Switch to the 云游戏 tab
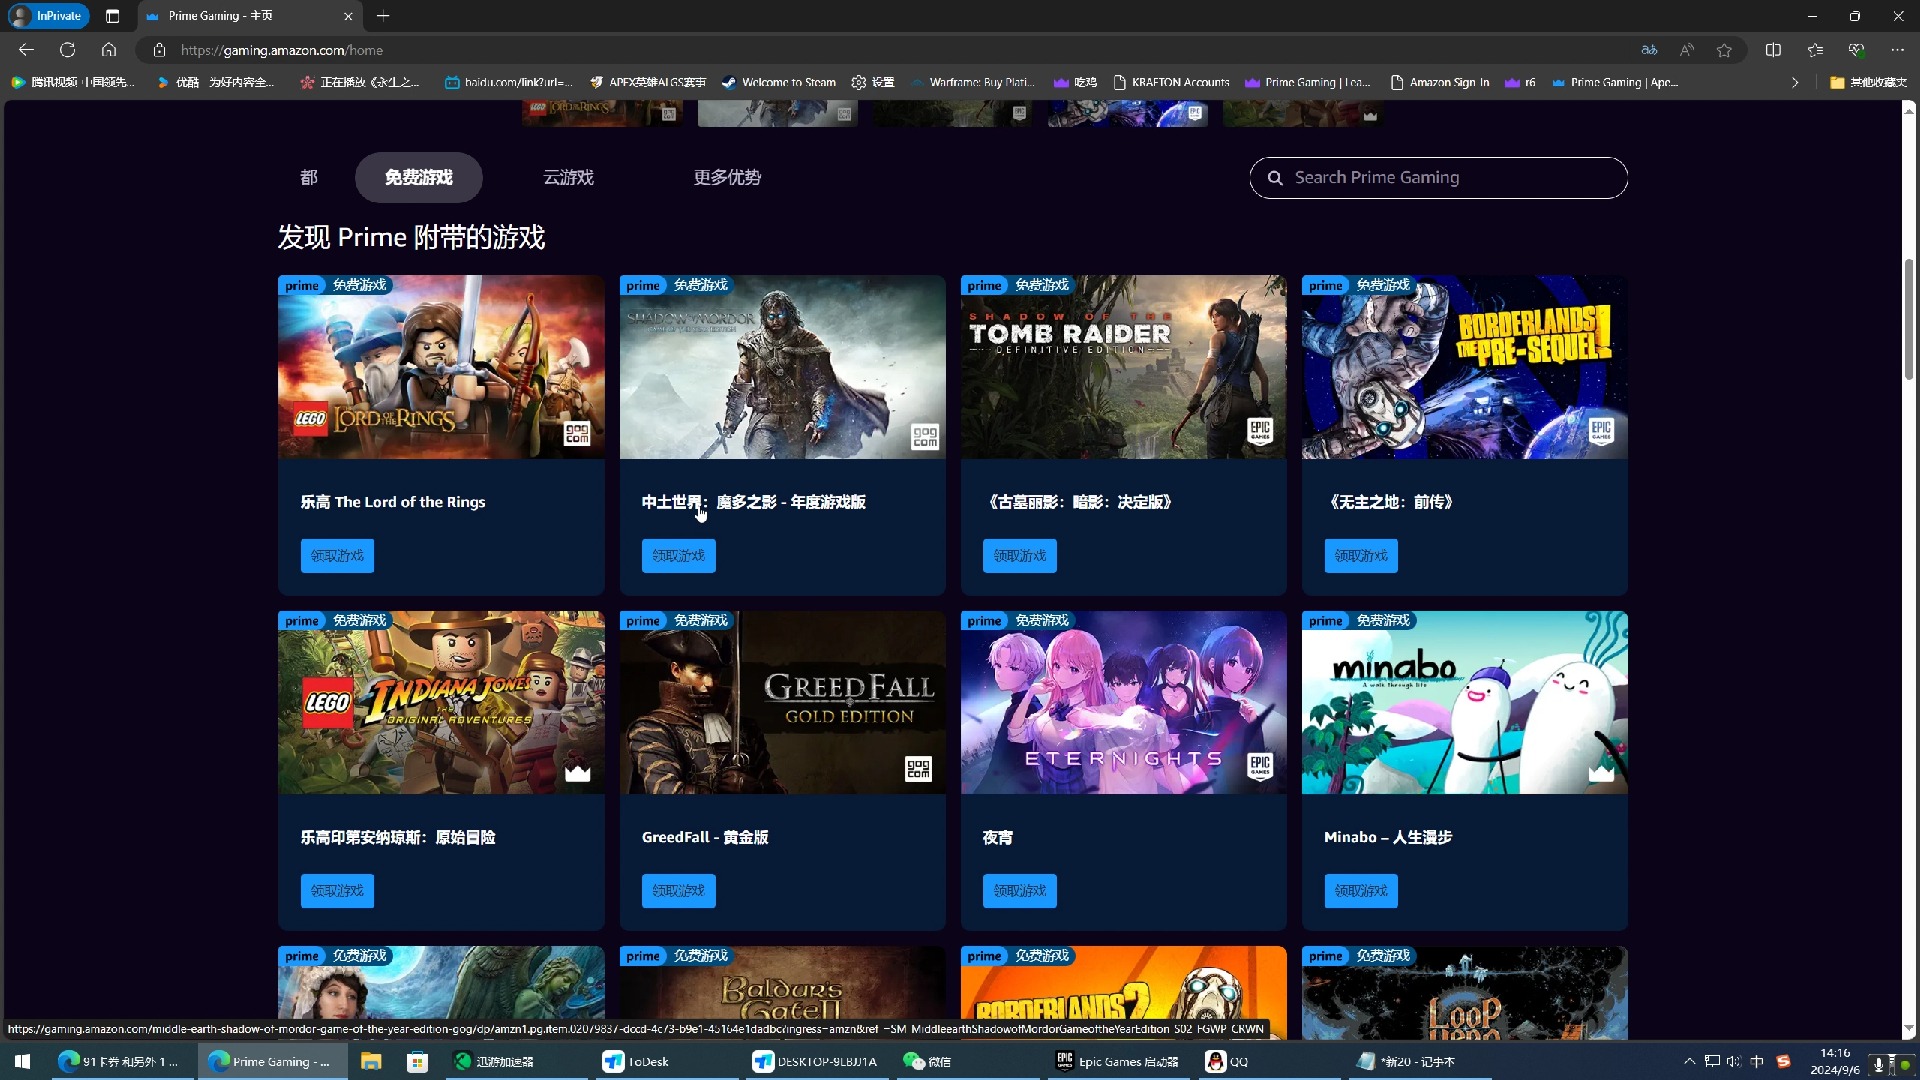The width and height of the screenshot is (1920, 1080). [569, 178]
